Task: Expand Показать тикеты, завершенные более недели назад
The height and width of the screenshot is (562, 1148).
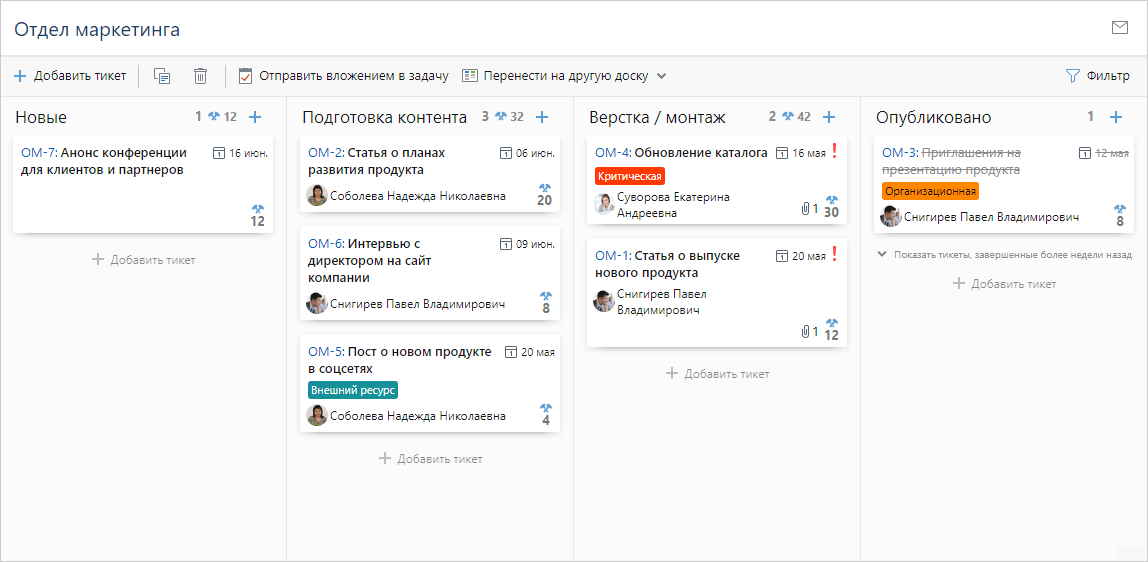Action: [1005, 255]
